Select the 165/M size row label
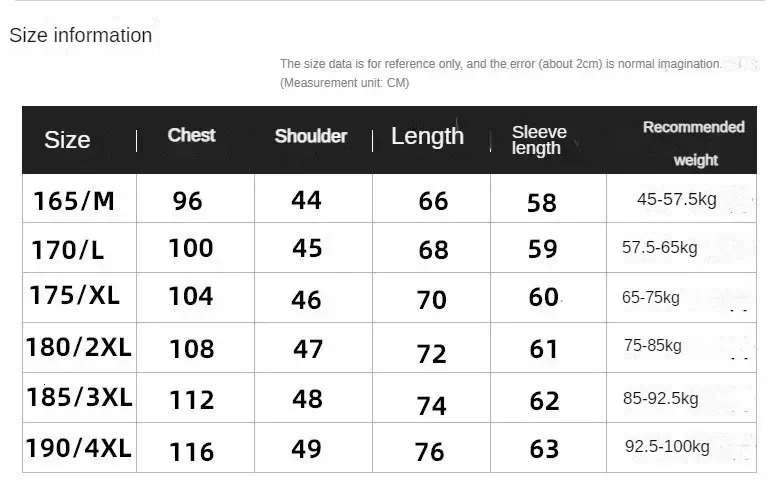This screenshot has height=489, width=784. [x=74, y=201]
